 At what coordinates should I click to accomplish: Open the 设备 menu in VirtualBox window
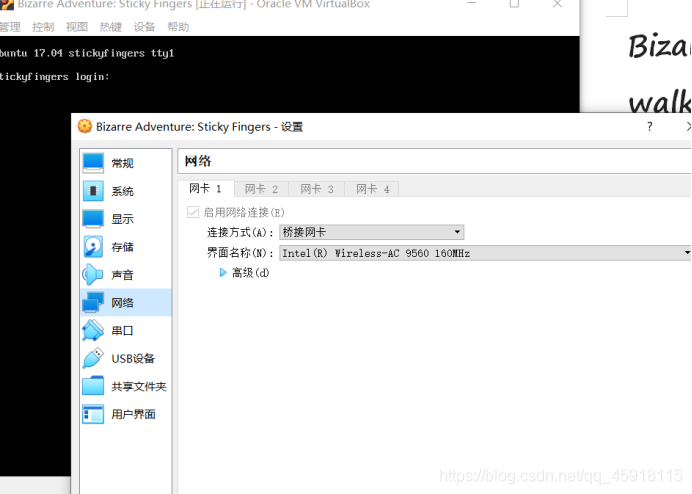click(144, 27)
